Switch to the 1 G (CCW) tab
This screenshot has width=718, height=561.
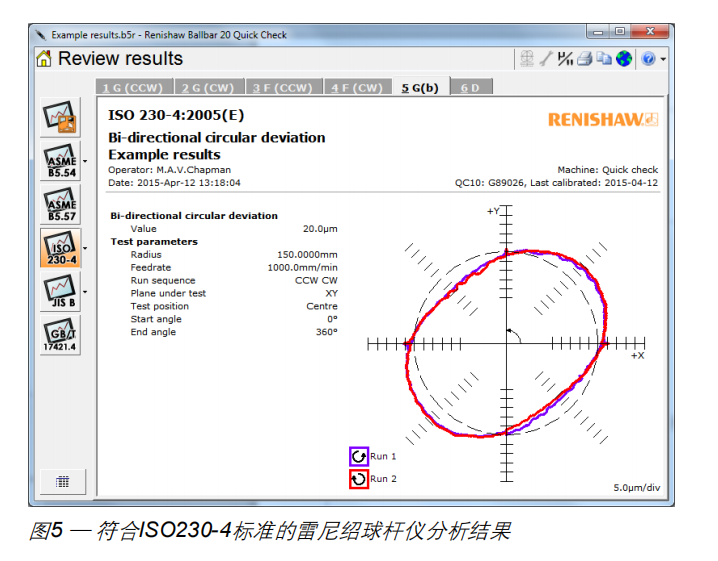[133, 87]
